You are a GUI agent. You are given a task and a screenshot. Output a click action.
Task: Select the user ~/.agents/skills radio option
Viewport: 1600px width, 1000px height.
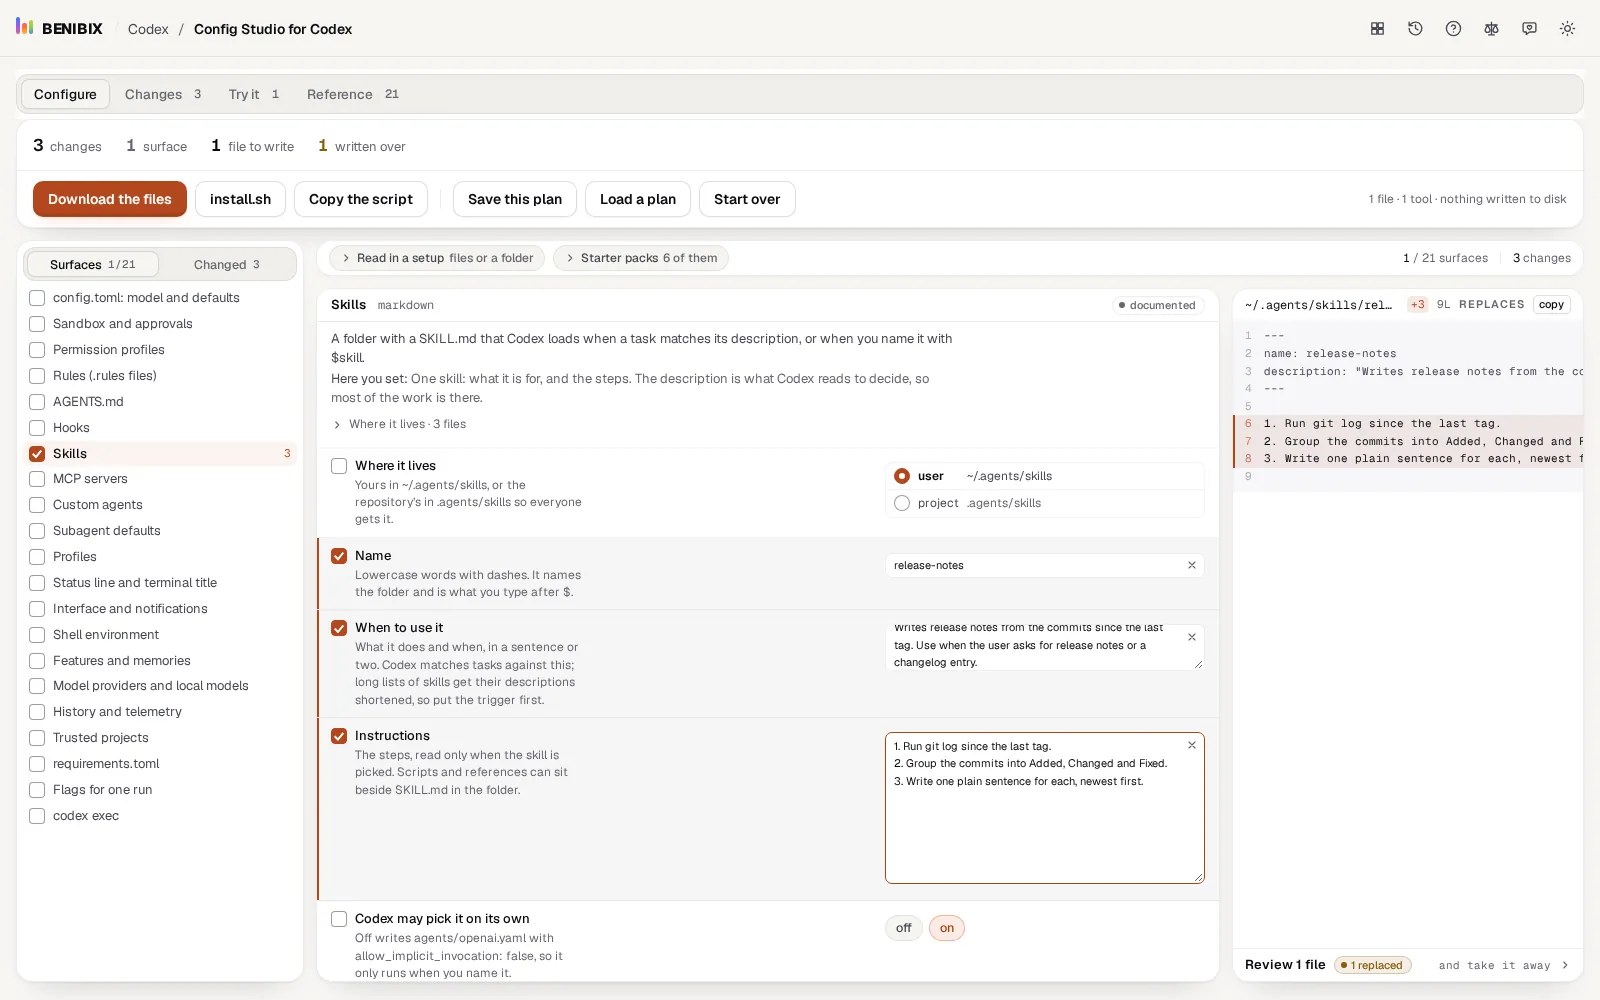[x=902, y=476]
